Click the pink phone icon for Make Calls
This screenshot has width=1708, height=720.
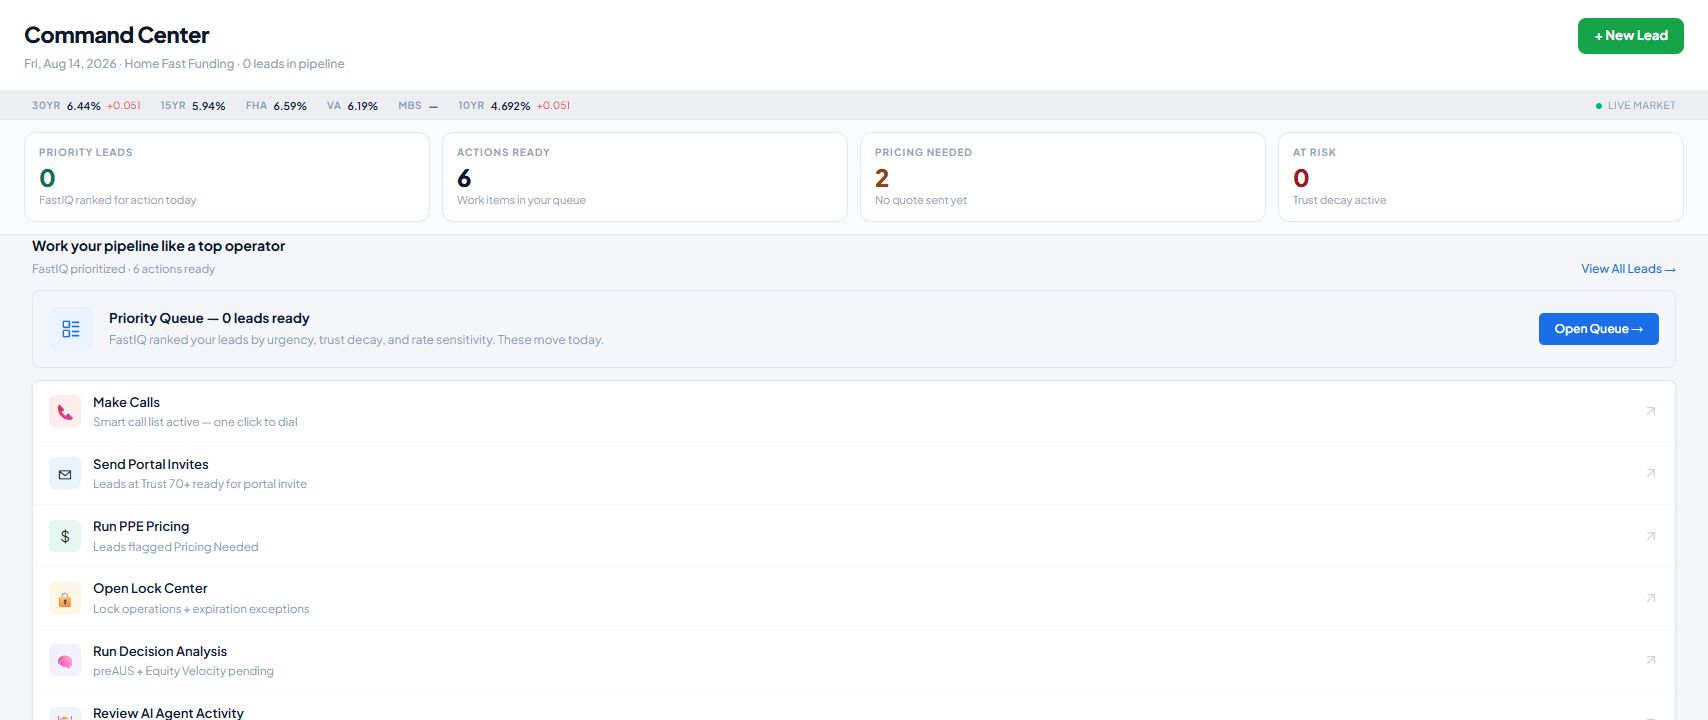click(x=65, y=412)
